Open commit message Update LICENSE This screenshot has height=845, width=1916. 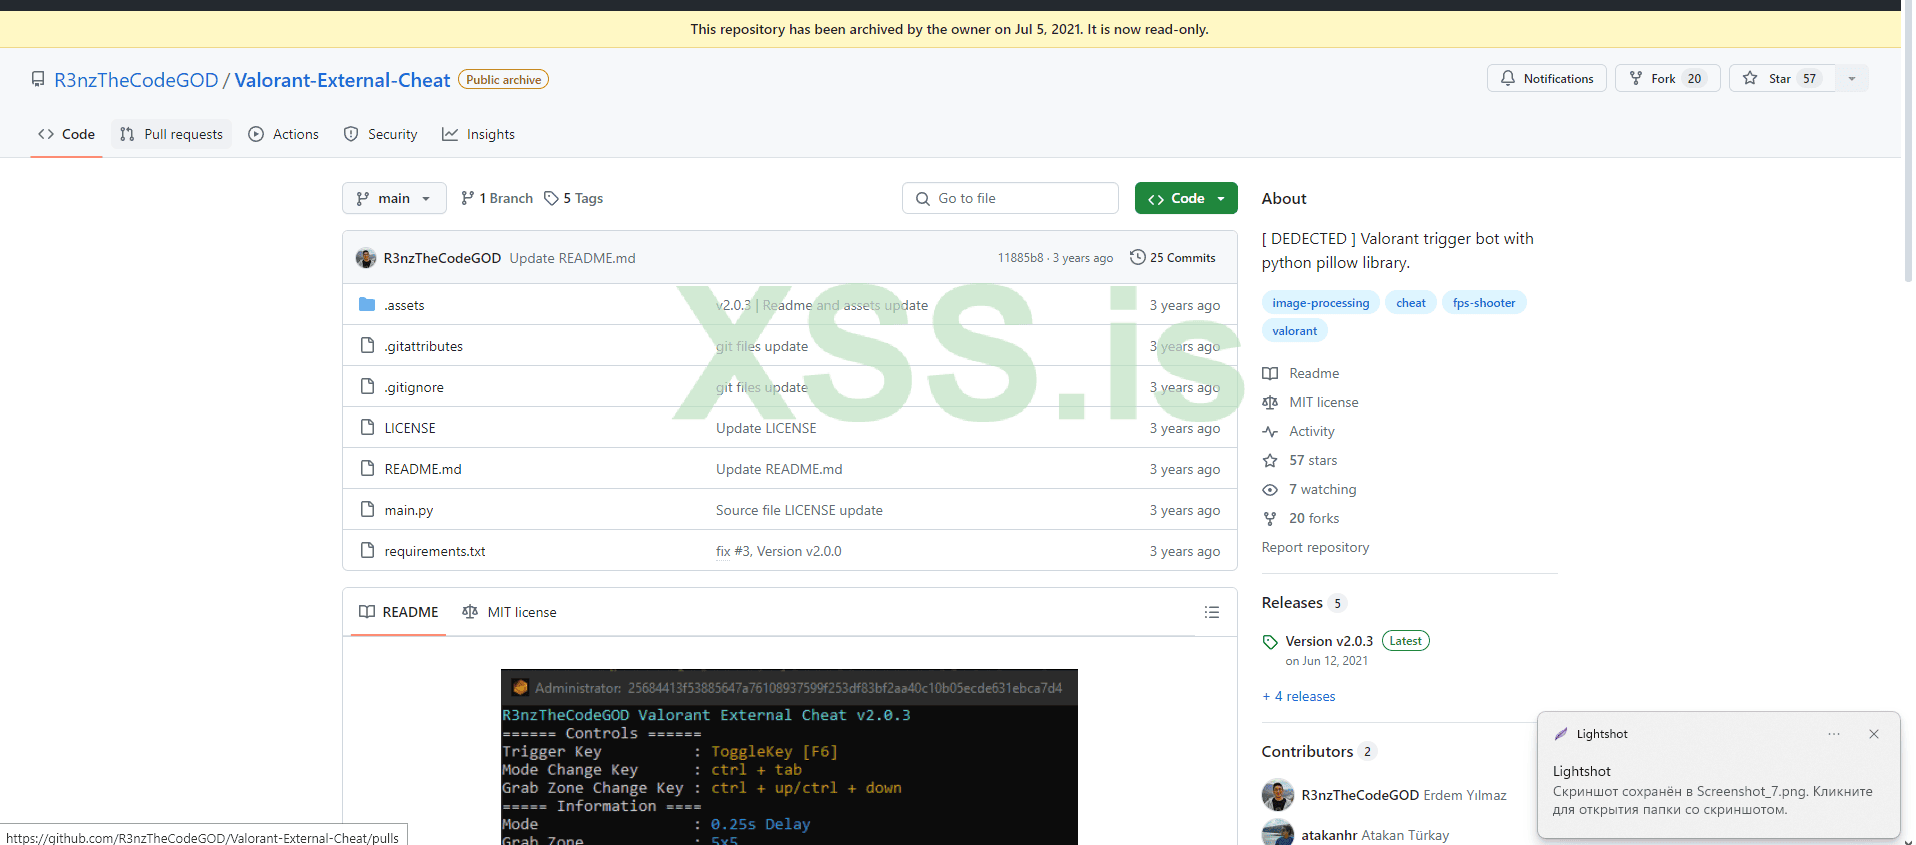(766, 428)
